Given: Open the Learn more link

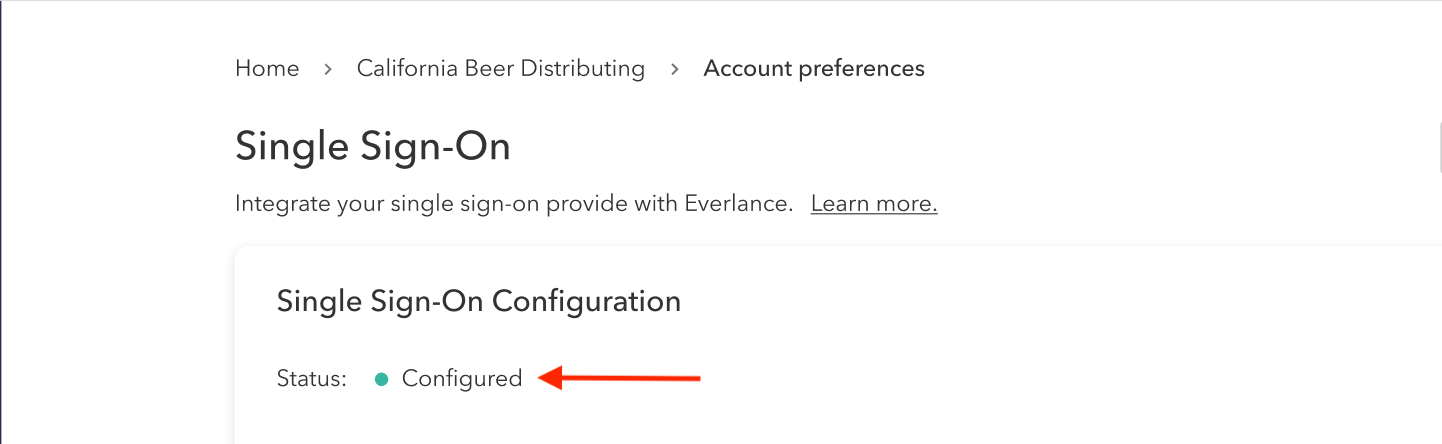Looking at the screenshot, I should (x=873, y=204).
